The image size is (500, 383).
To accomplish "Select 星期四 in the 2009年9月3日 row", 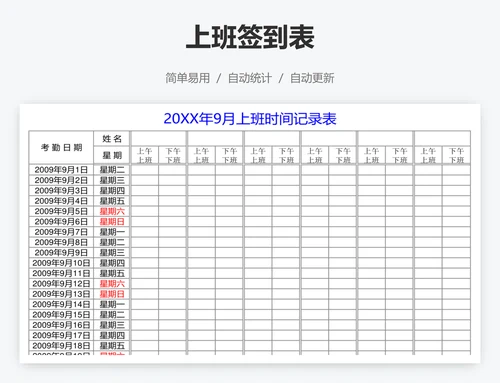I will point(112,190).
